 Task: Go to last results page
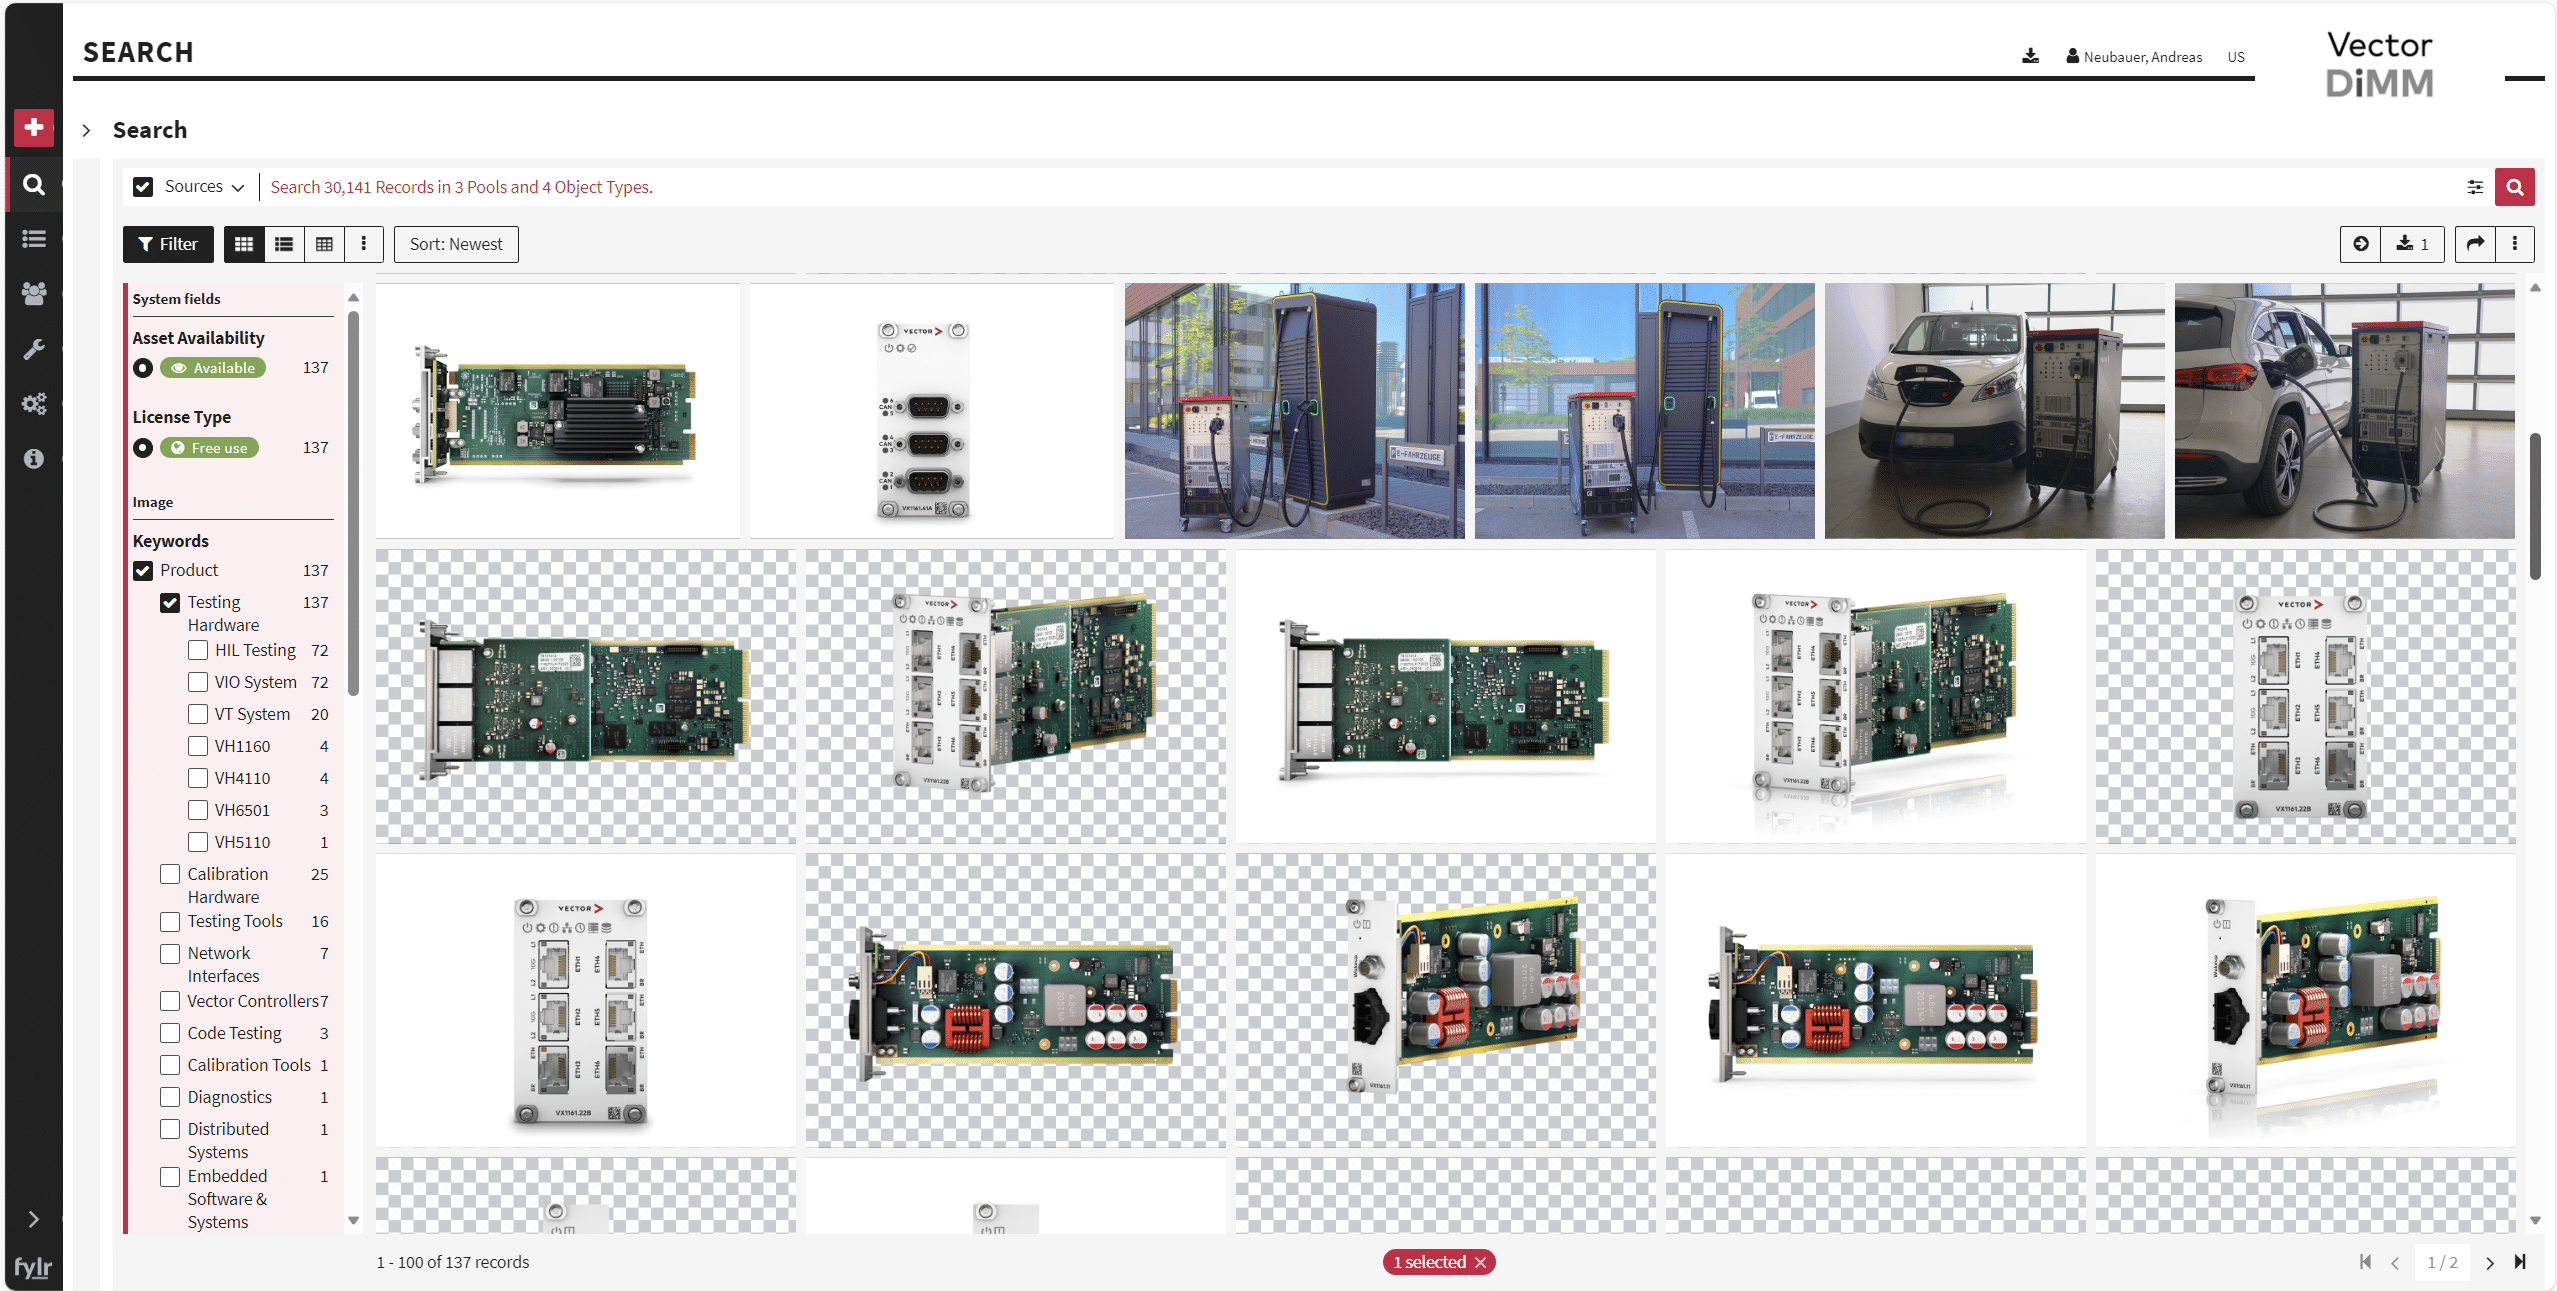pyautogui.click(x=2520, y=1262)
